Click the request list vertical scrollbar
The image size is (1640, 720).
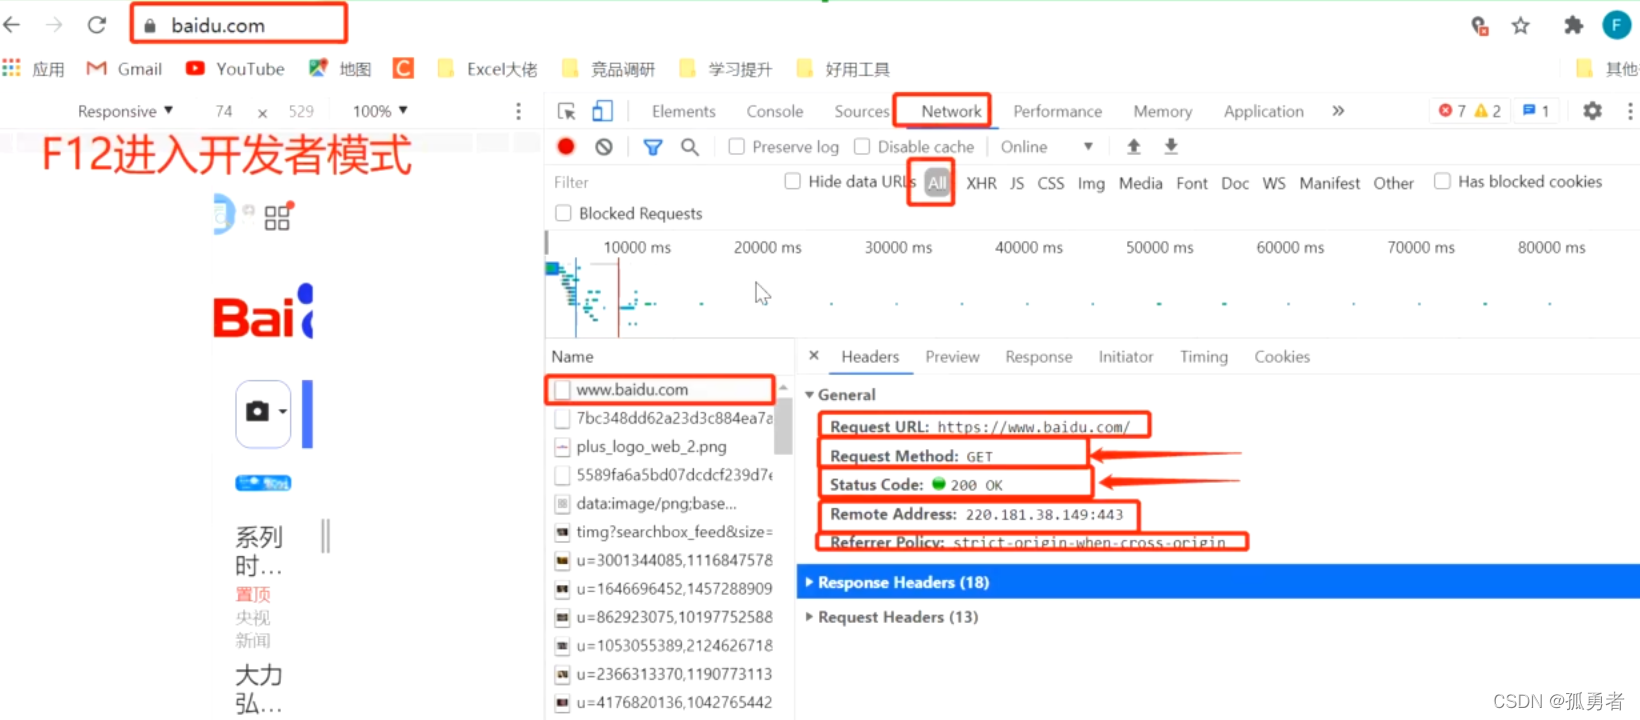coord(783,425)
